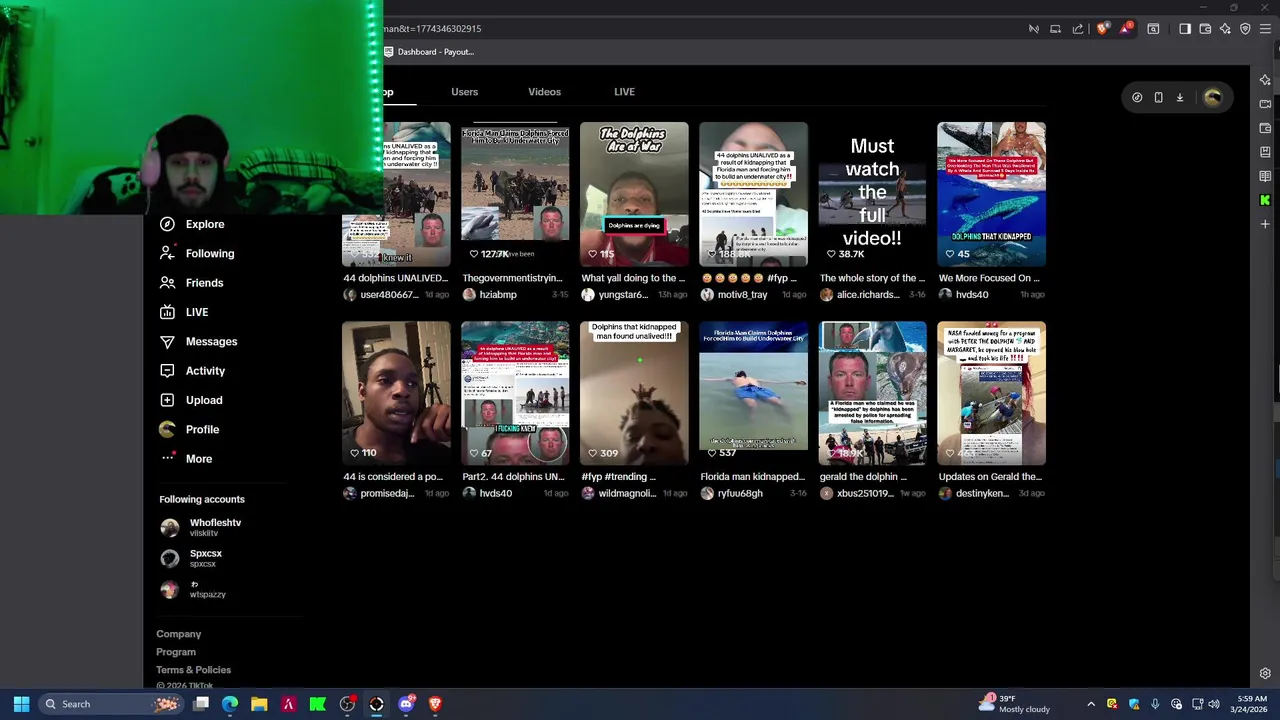The width and height of the screenshot is (1280, 720).
Task: Switch to the Videos search tab
Action: pos(544,92)
